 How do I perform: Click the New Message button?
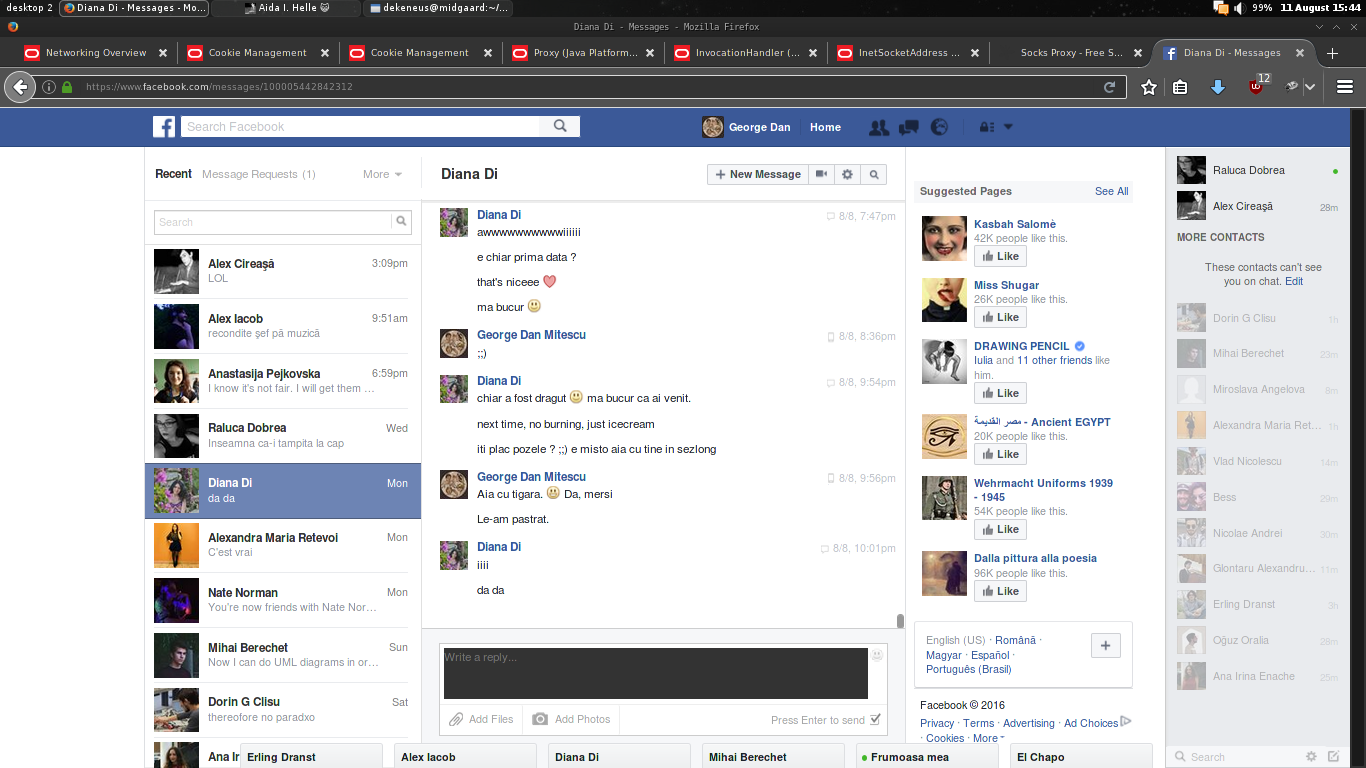758,174
